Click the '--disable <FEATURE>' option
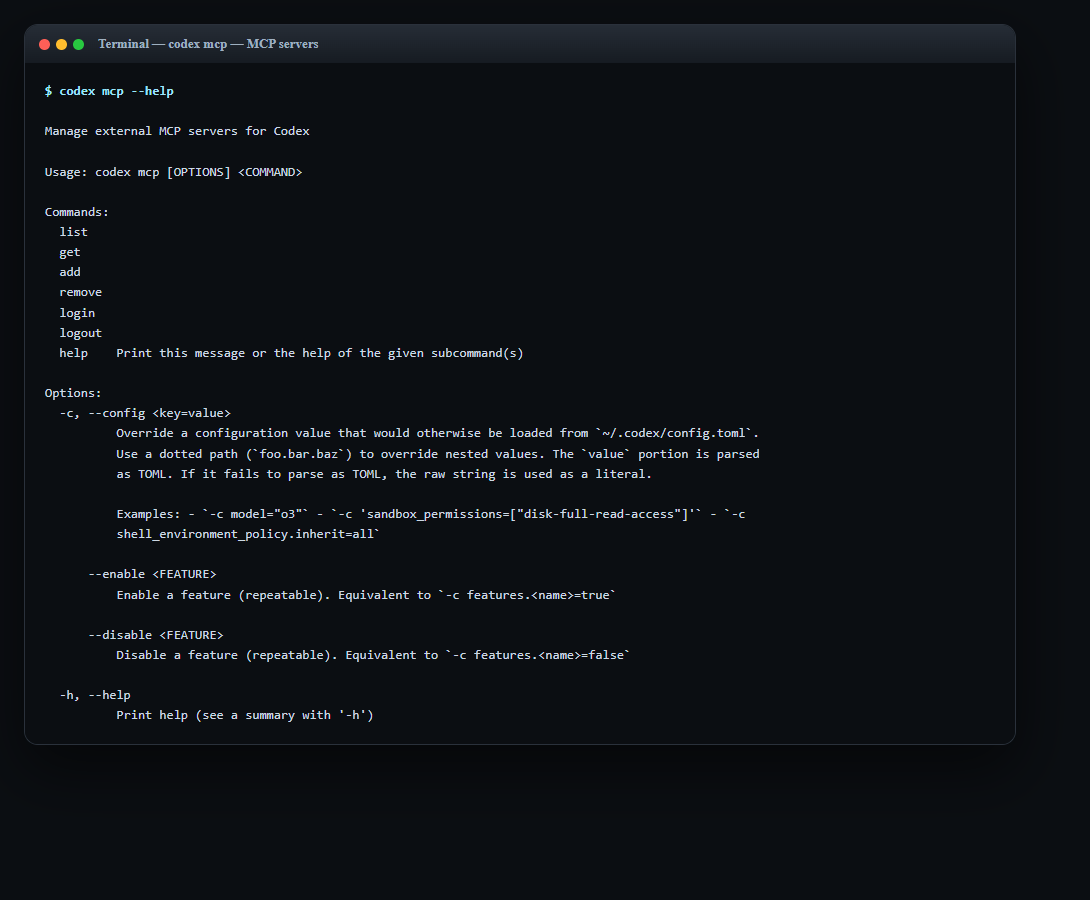Image resolution: width=1090 pixels, height=900 pixels. (156, 635)
